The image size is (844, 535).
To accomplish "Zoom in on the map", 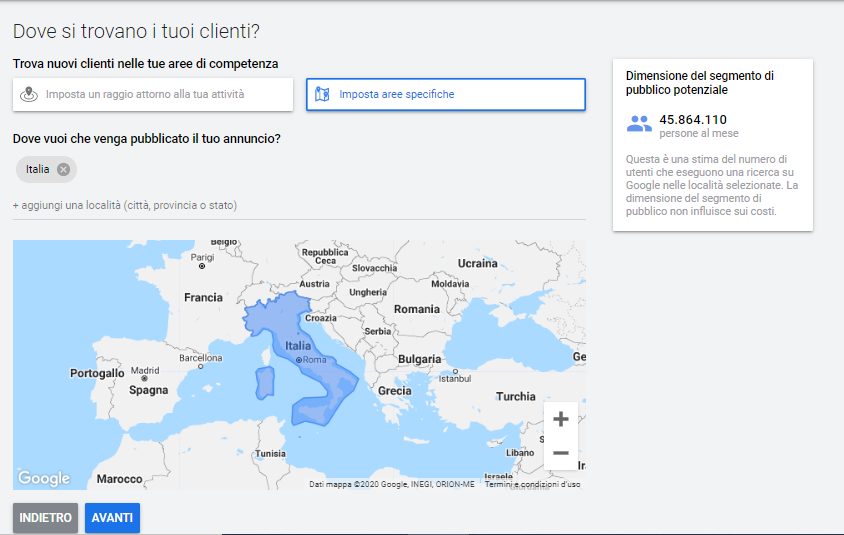I will click(560, 419).
